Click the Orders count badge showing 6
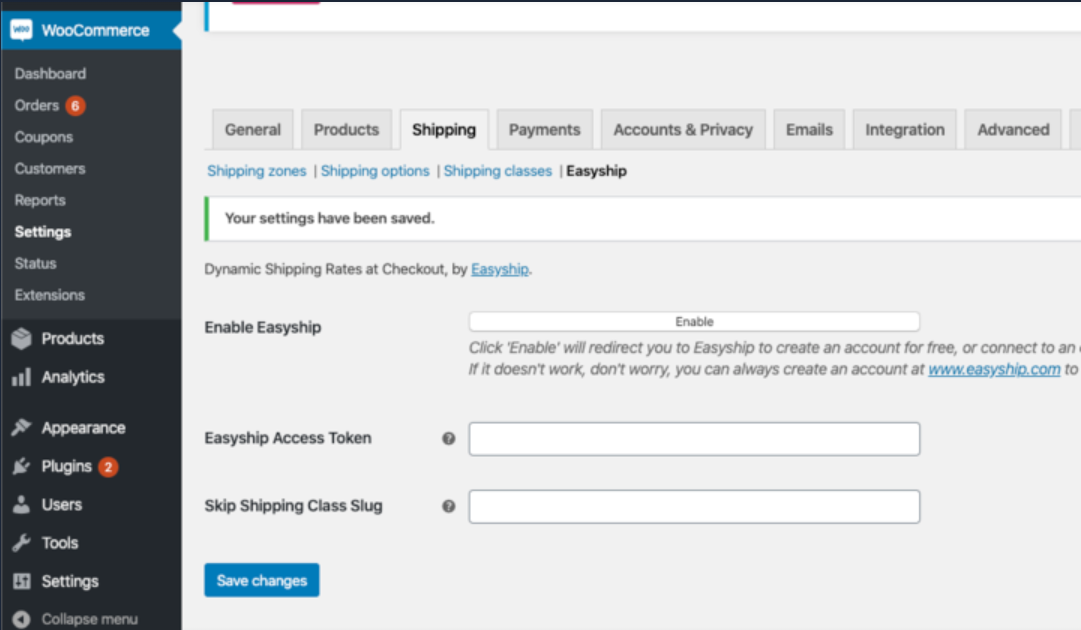Viewport: 1081px width, 630px height. (75, 105)
